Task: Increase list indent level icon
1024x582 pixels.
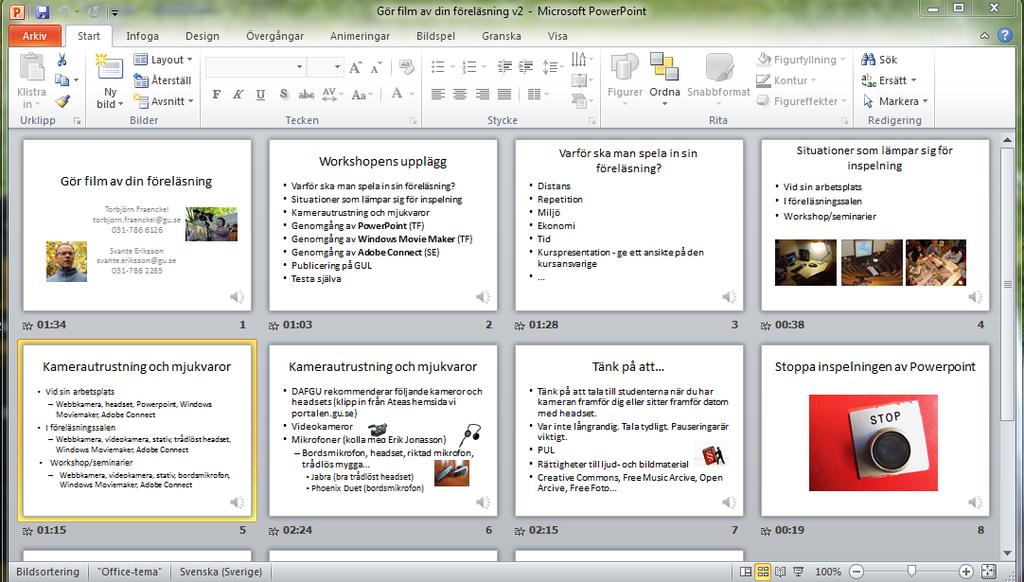Action: (x=526, y=67)
